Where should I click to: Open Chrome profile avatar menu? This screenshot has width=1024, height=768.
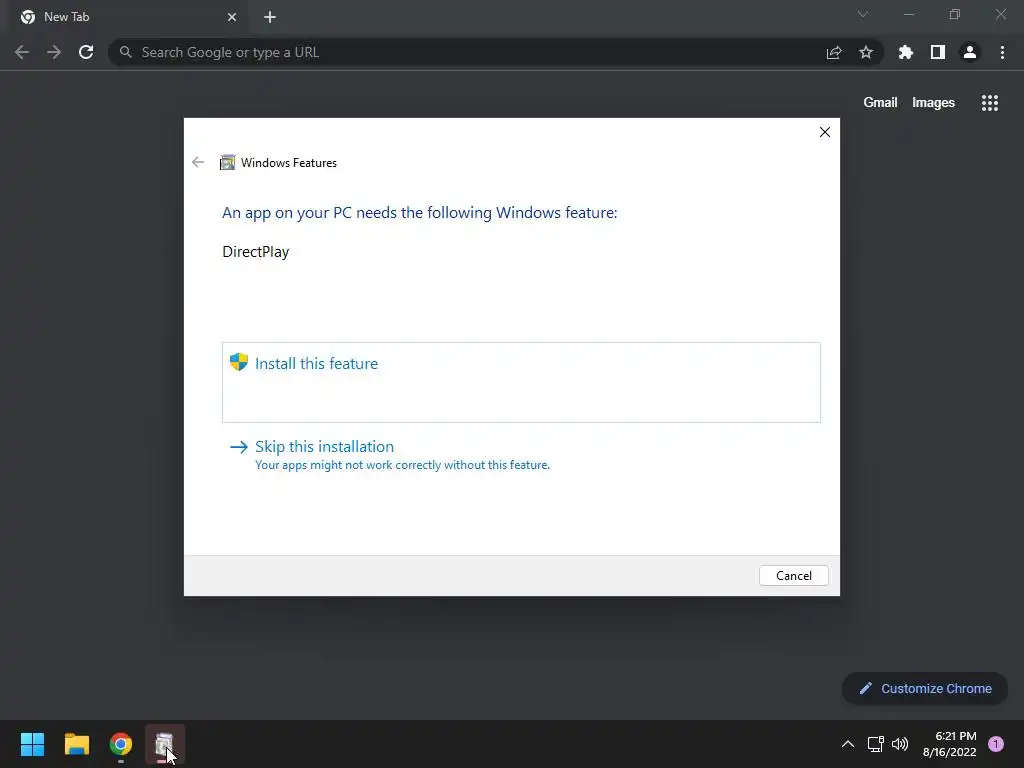tap(970, 52)
